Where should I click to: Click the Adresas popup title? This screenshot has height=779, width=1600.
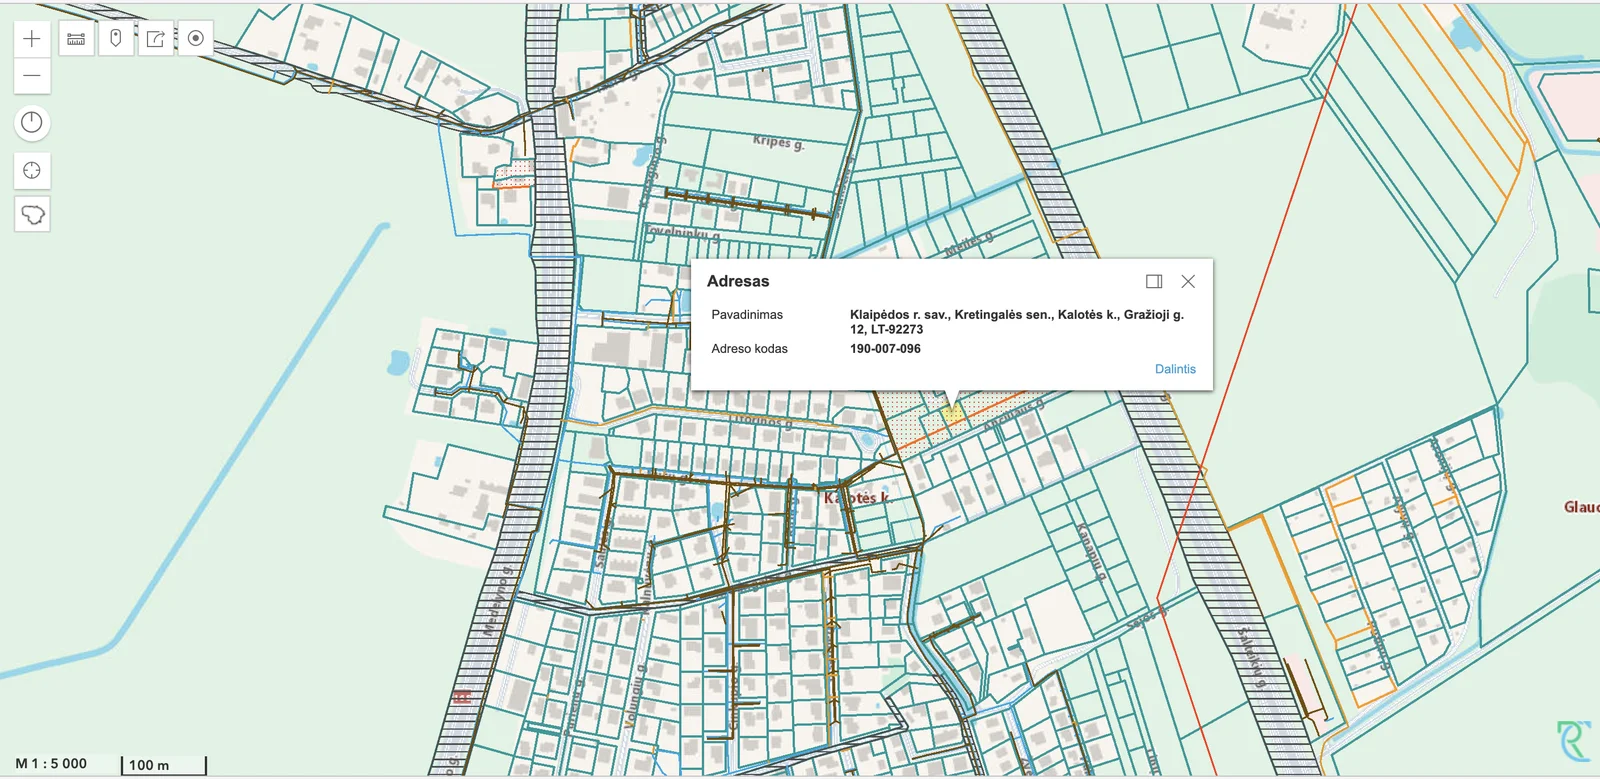(x=738, y=282)
